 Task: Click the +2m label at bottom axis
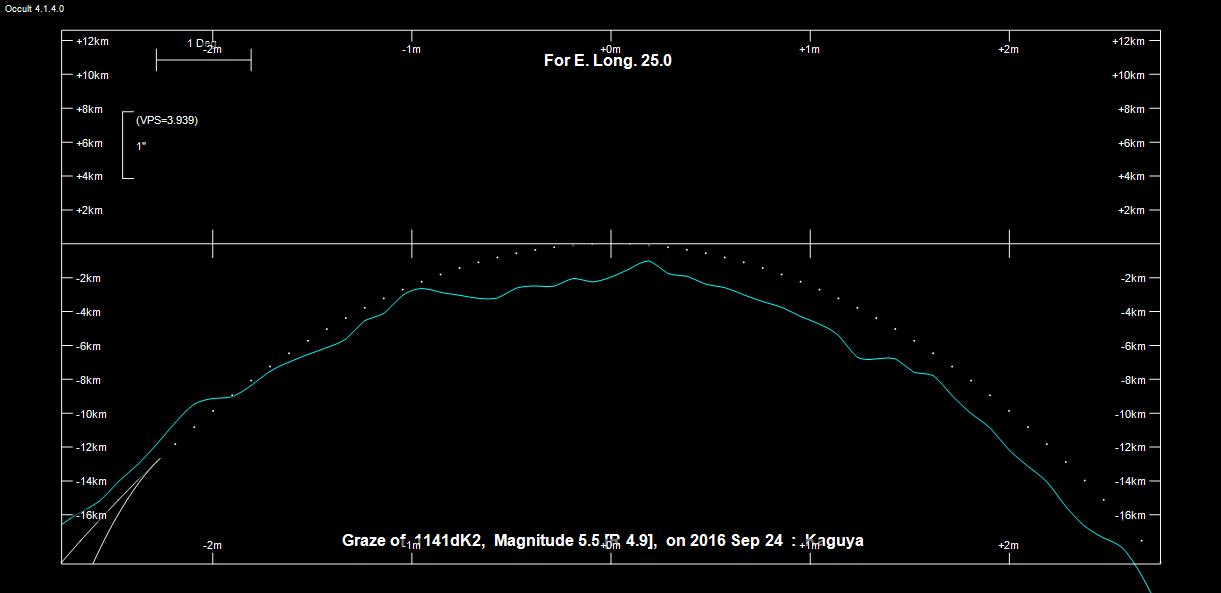coord(1008,545)
